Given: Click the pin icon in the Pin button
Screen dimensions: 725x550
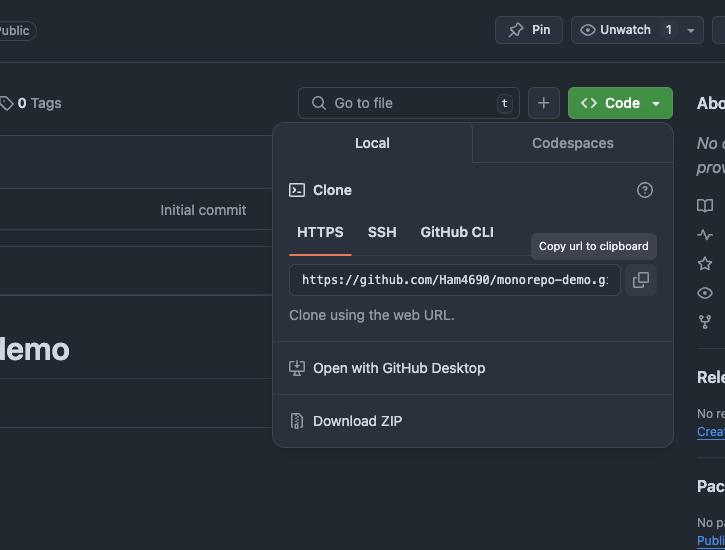Looking at the screenshot, I should pyautogui.click(x=516, y=30).
